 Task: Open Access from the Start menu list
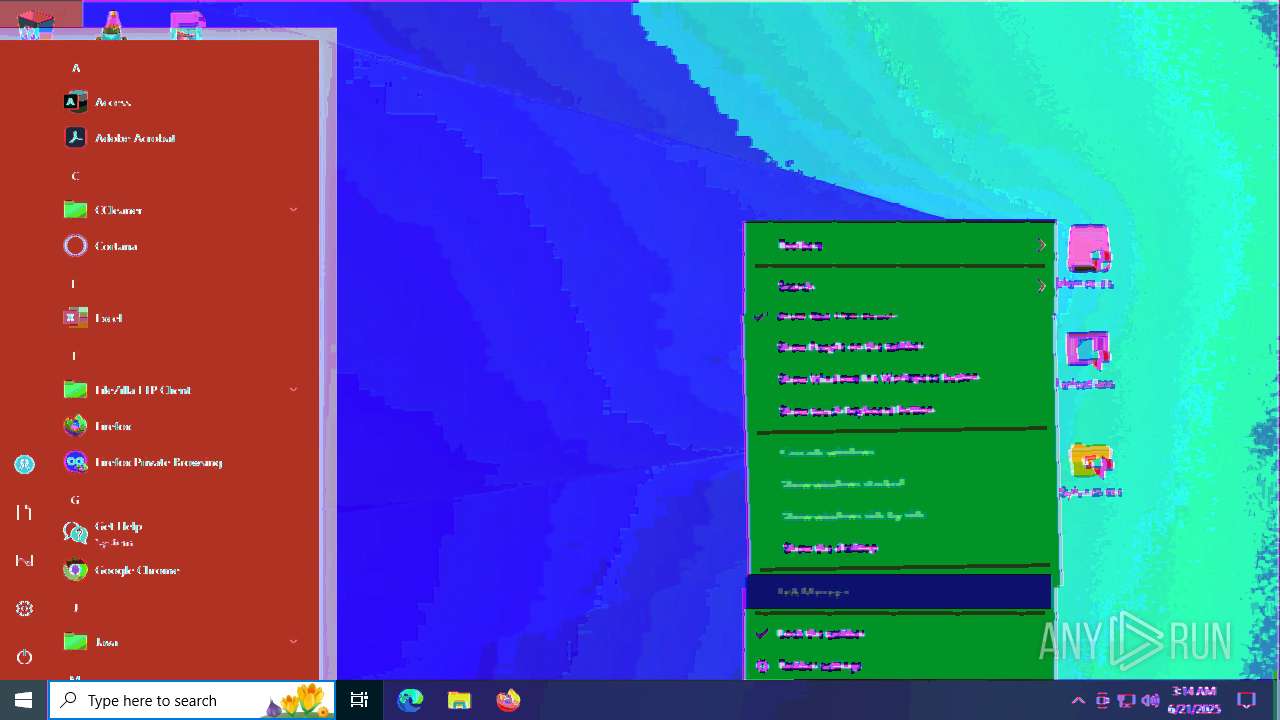pyautogui.click(x=180, y=102)
